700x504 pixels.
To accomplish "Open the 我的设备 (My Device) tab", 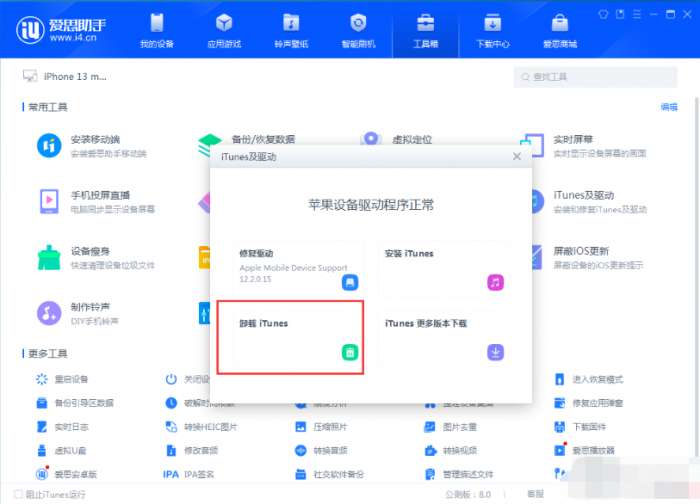I will click(x=157, y=31).
